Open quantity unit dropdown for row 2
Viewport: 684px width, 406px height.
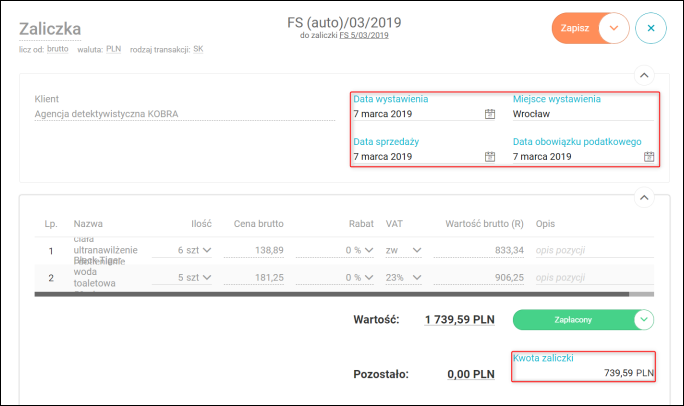[207, 277]
